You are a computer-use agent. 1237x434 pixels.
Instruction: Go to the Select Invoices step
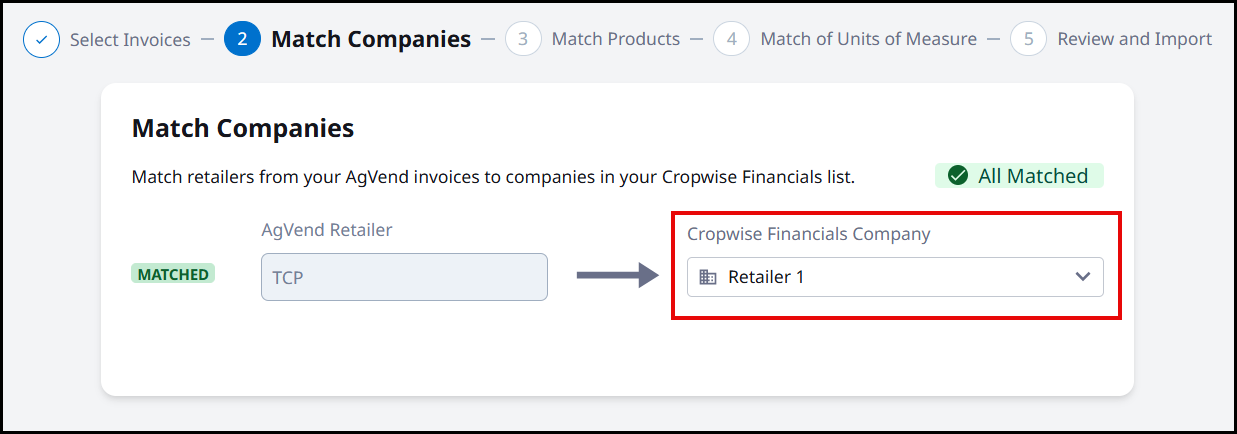tap(130, 40)
